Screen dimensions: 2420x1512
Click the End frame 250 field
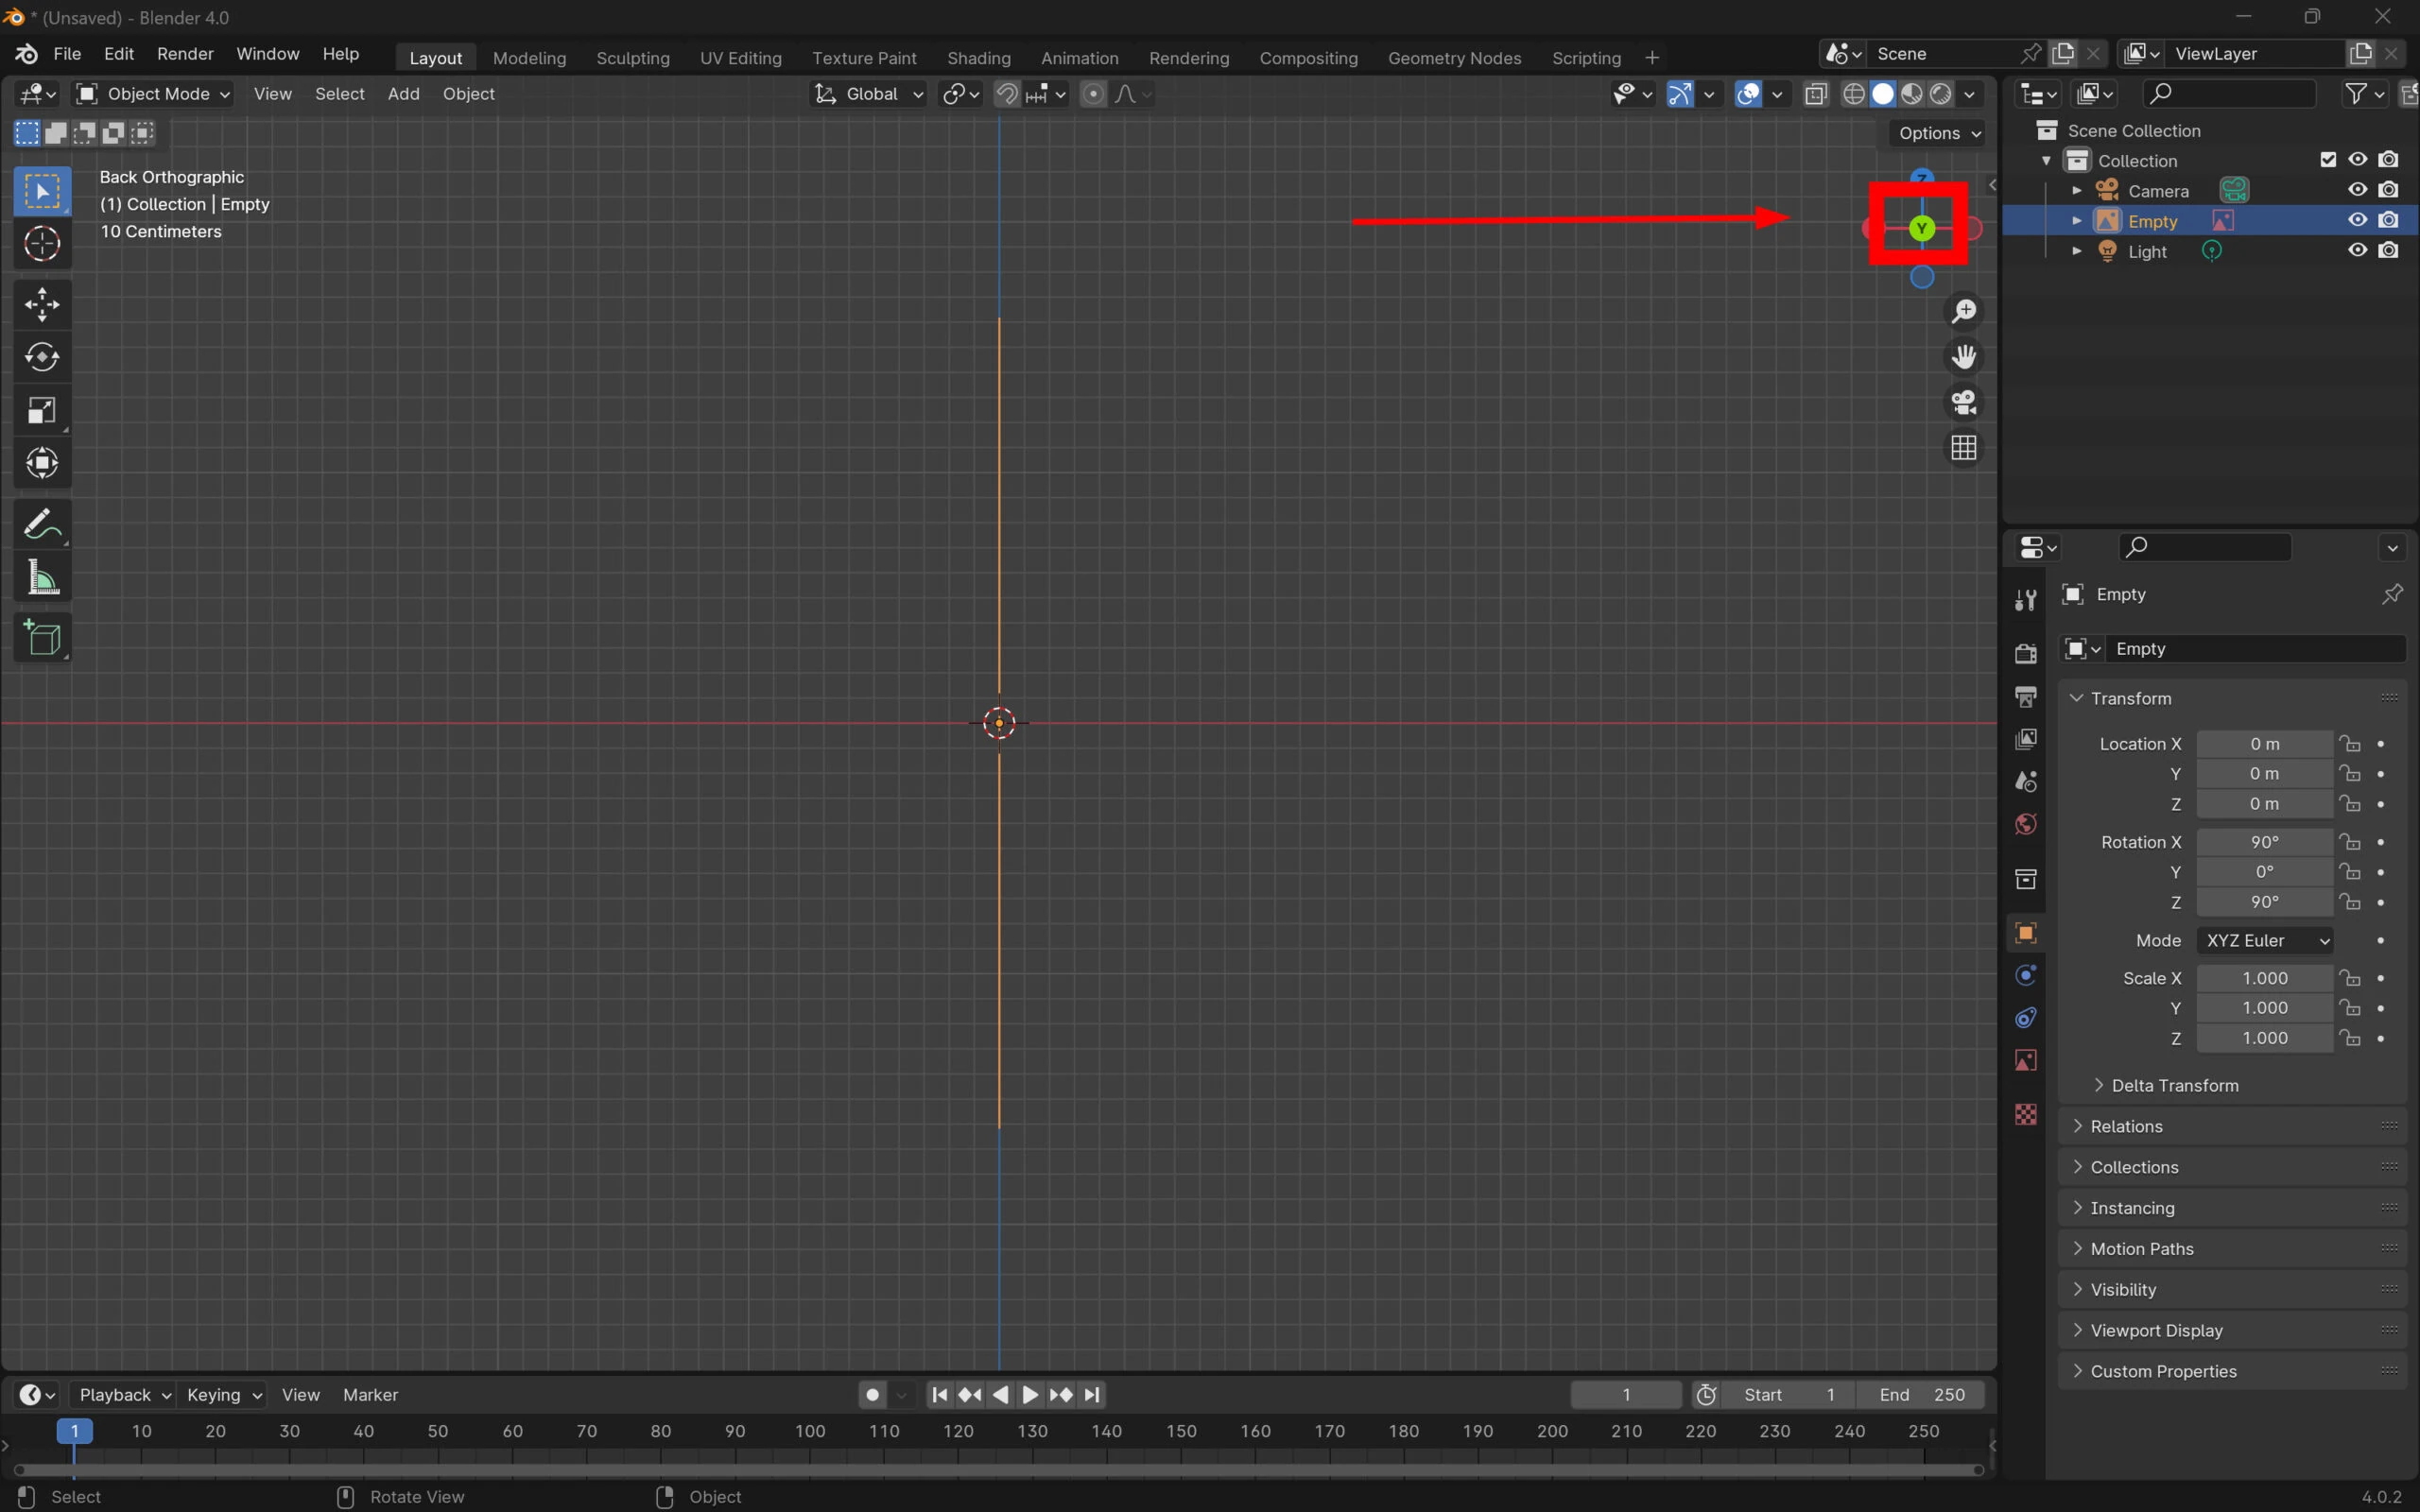click(x=1921, y=1394)
